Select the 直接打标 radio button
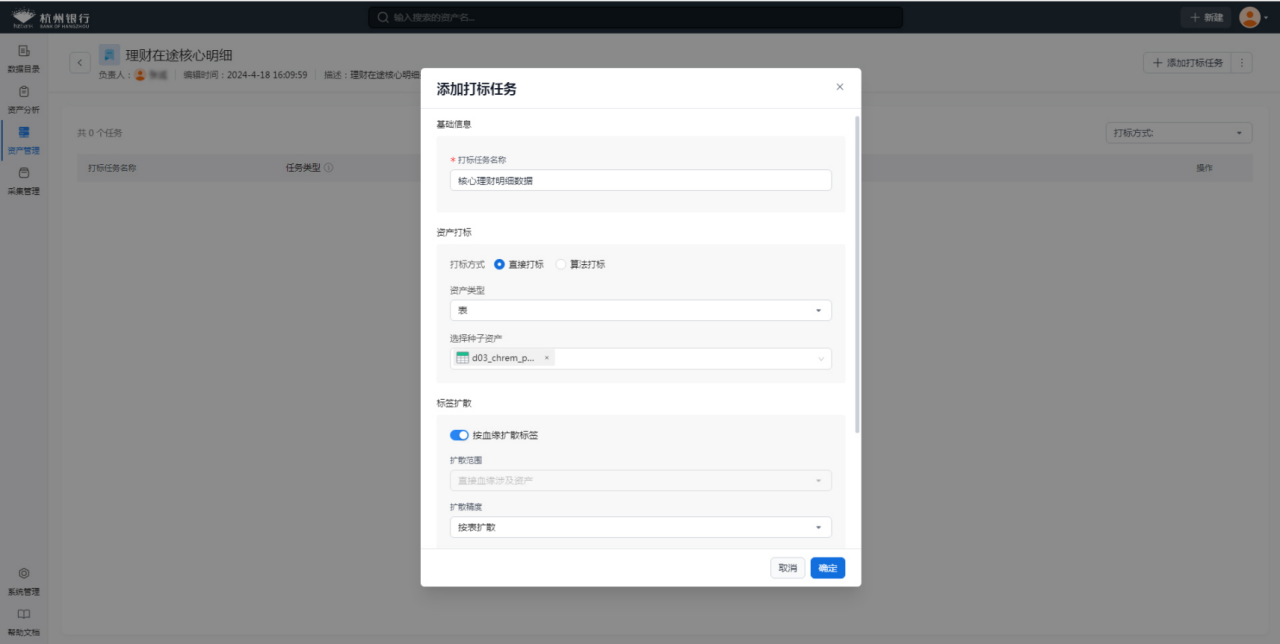The width and height of the screenshot is (1280, 644). pos(500,265)
